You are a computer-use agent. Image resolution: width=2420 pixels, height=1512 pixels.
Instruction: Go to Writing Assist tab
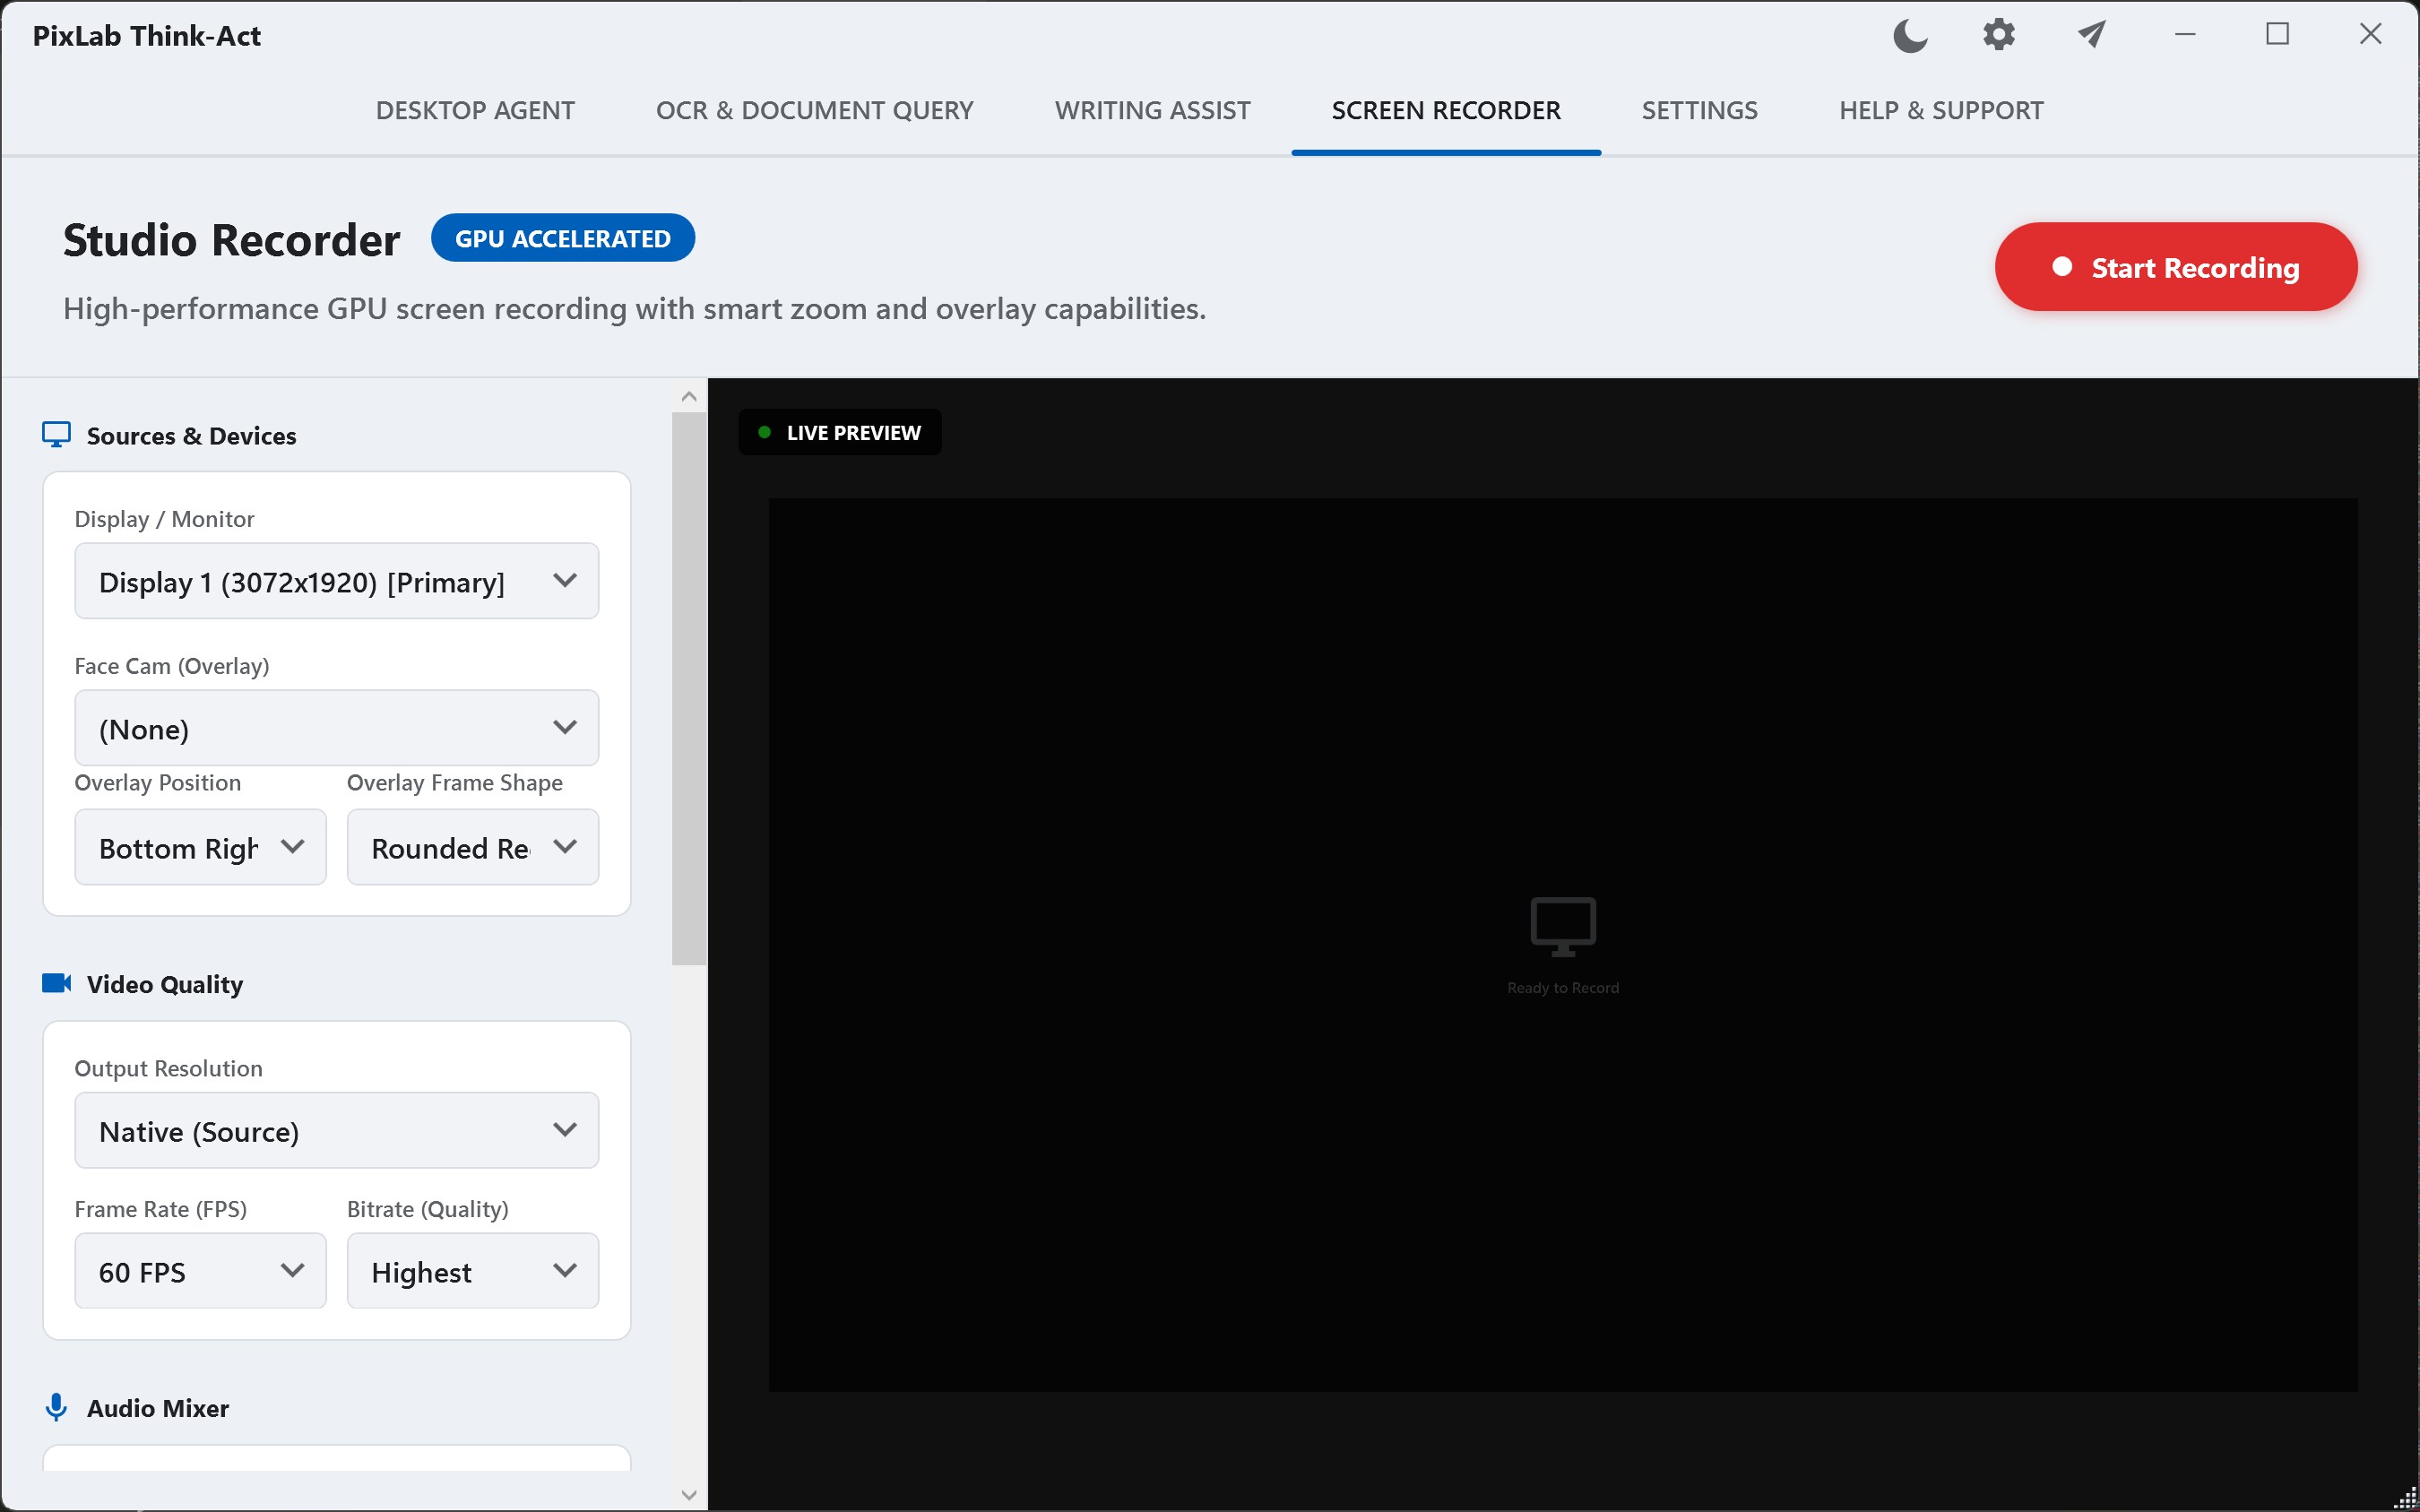pyautogui.click(x=1152, y=110)
